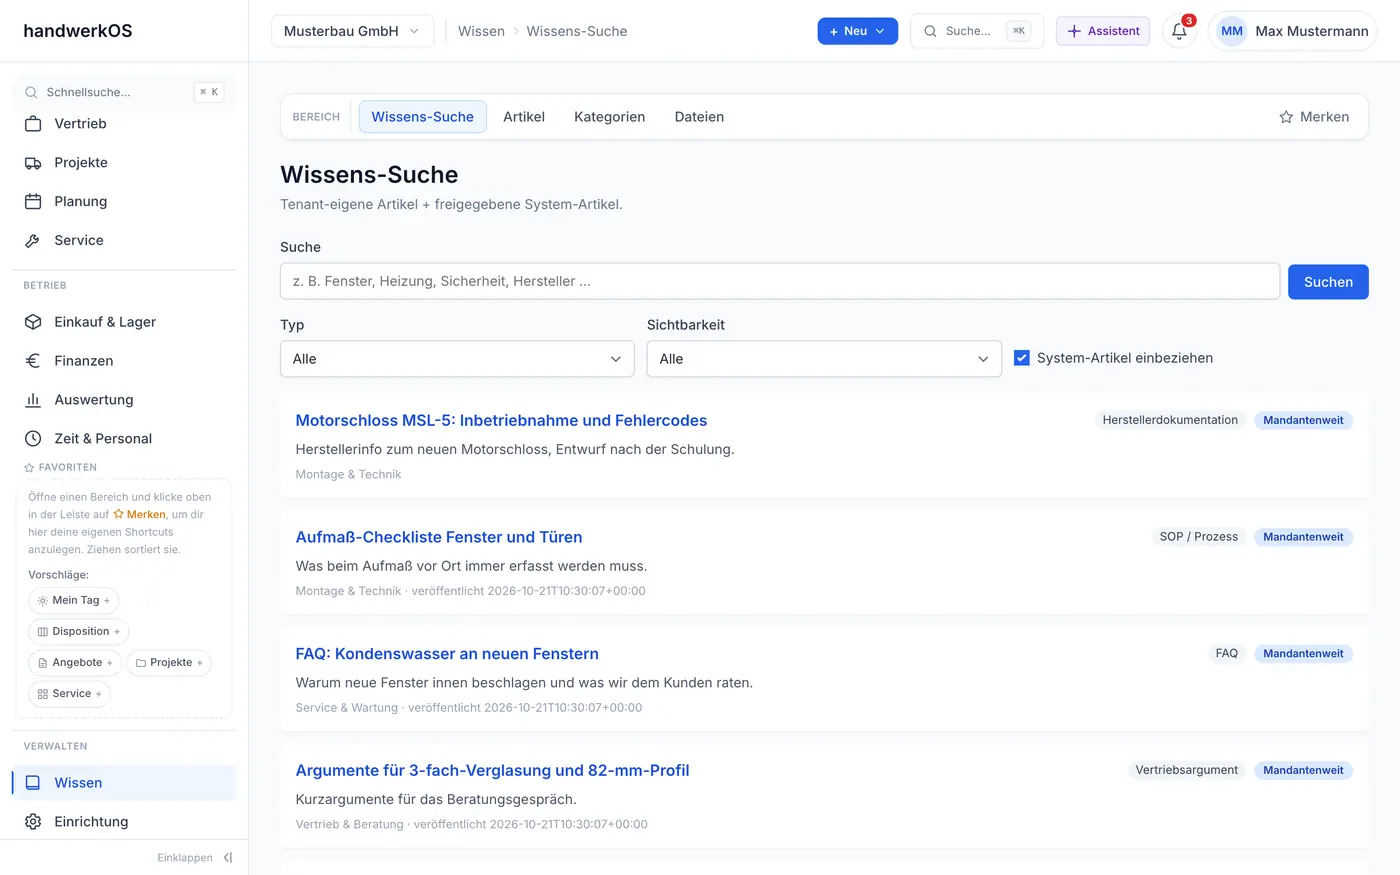Switch to the Artikel tab
The image size is (1400, 875).
point(524,117)
